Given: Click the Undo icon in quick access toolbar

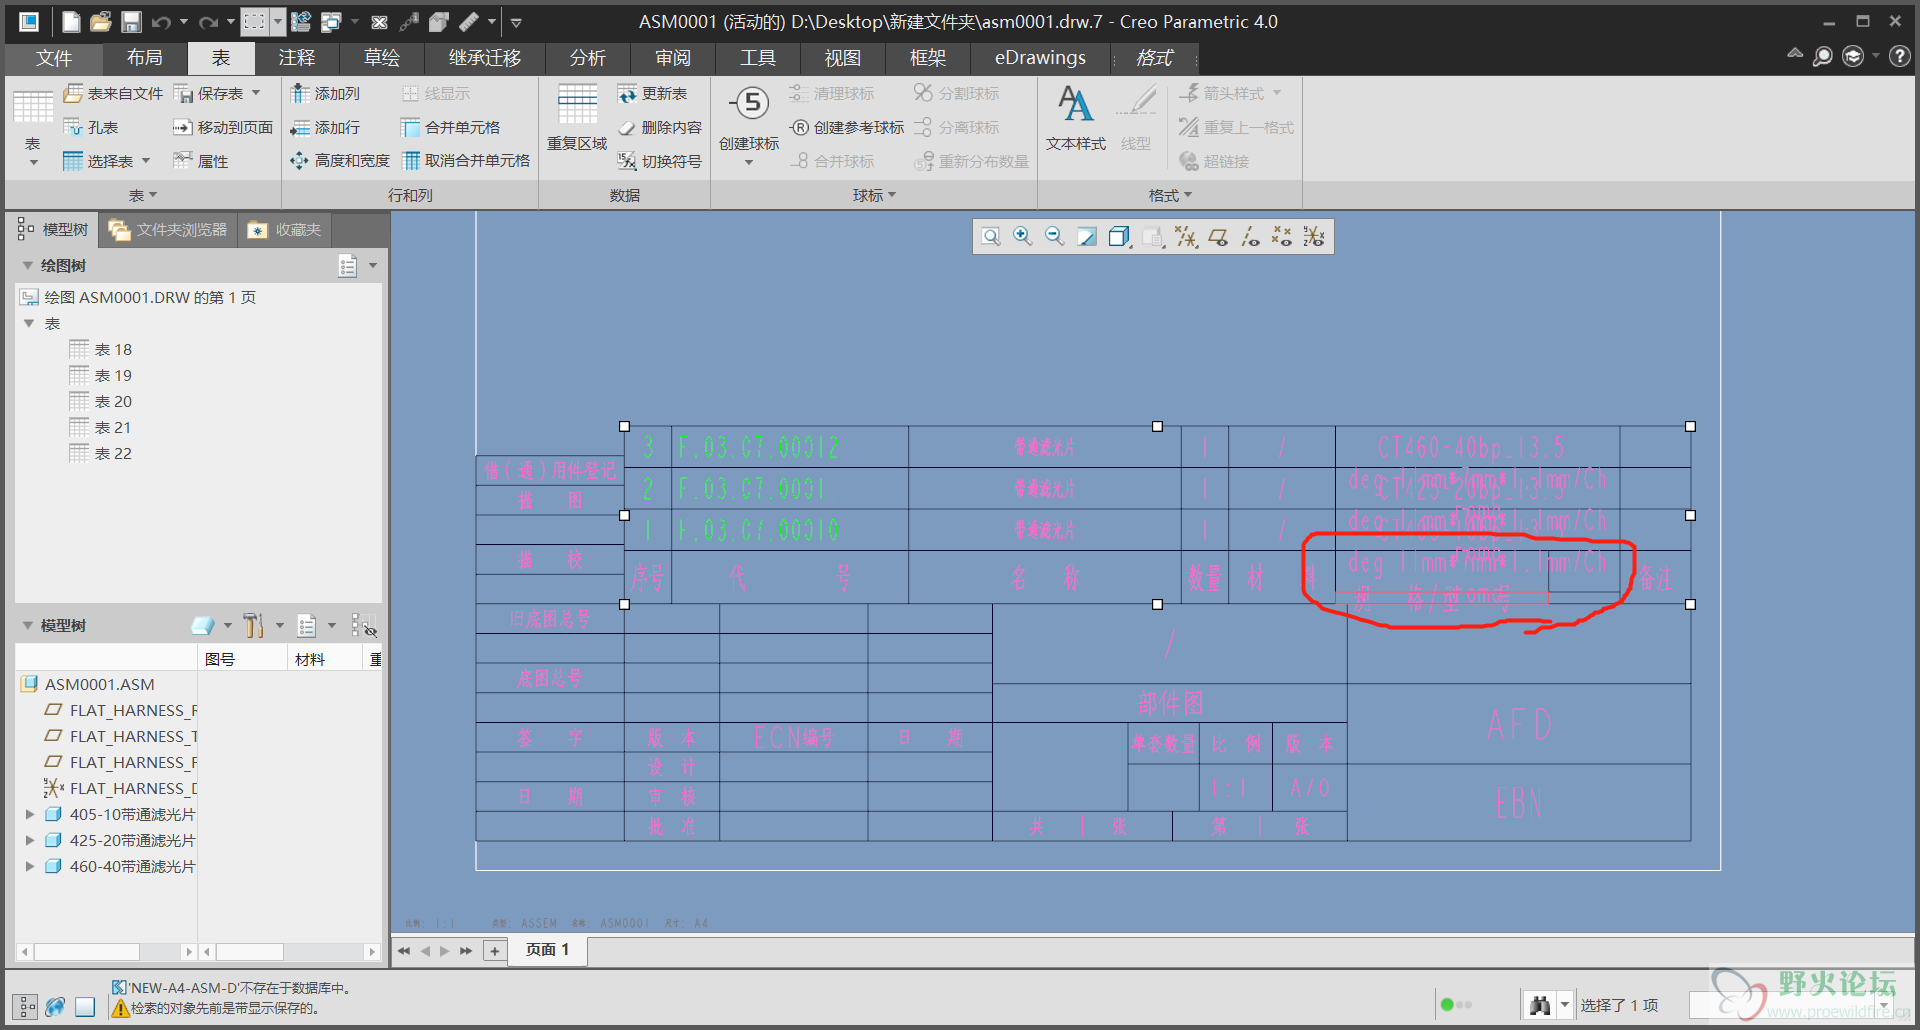Looking at the screenshot, I should point(161,21).
